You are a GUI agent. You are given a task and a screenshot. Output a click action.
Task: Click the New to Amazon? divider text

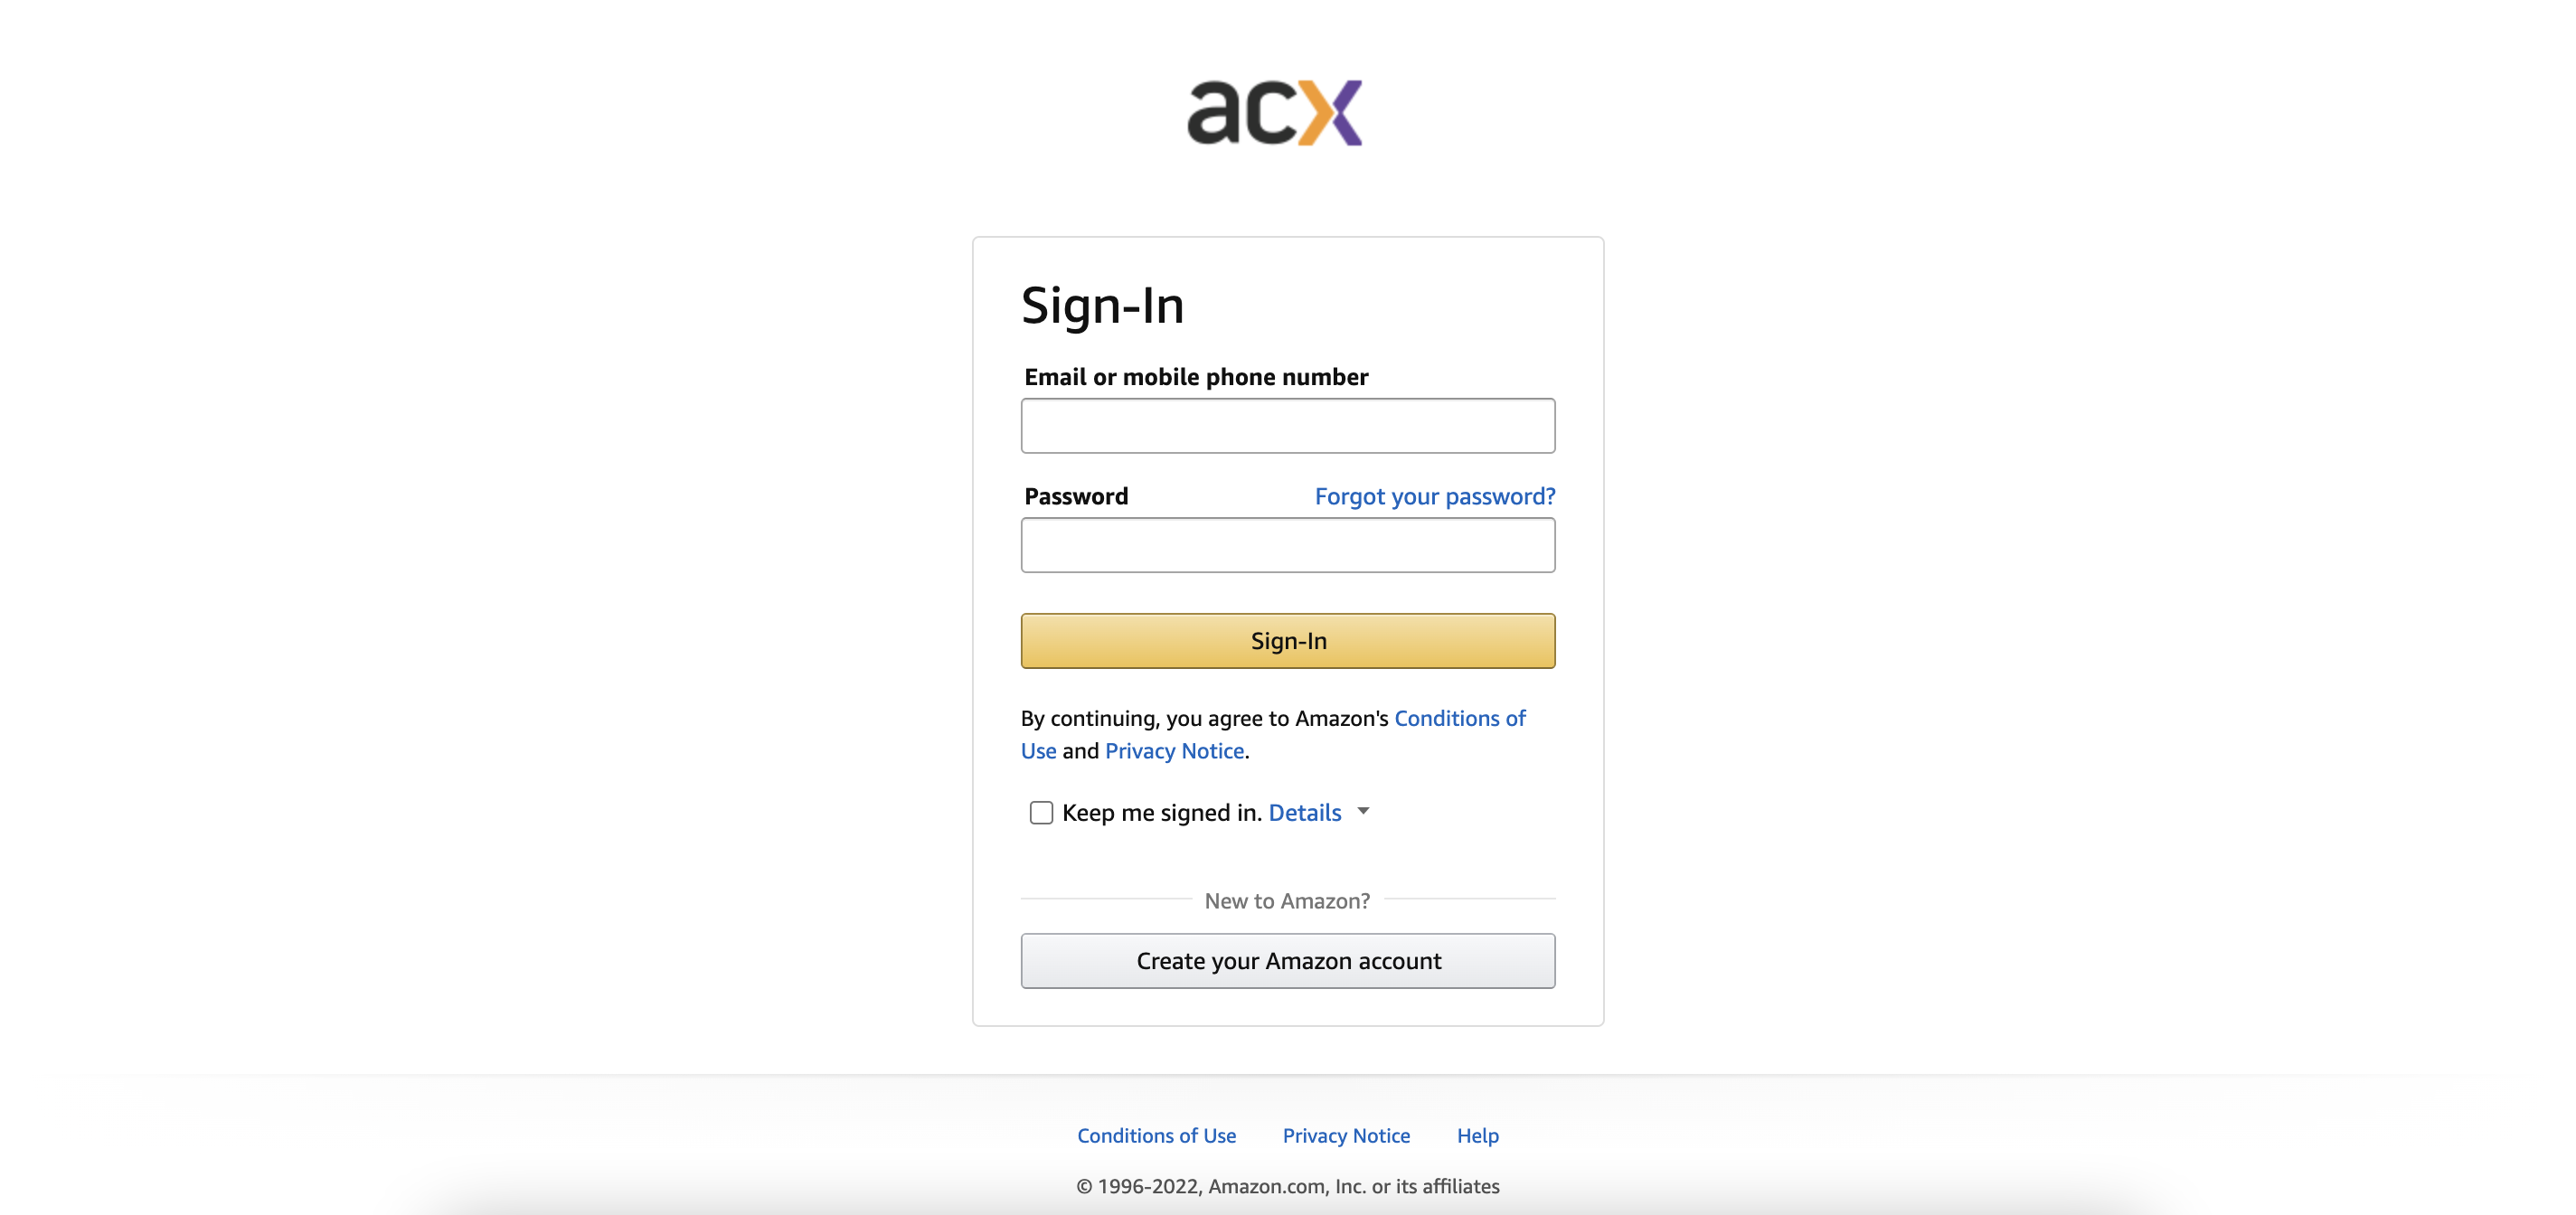pos(1287,901)
